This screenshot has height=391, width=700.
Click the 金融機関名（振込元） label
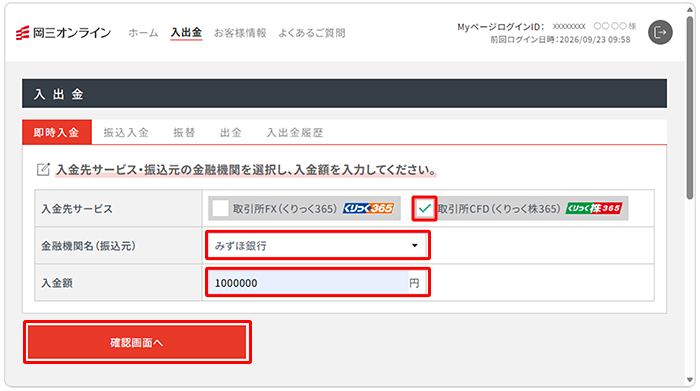pyautogui.click(x=88, y=246)
